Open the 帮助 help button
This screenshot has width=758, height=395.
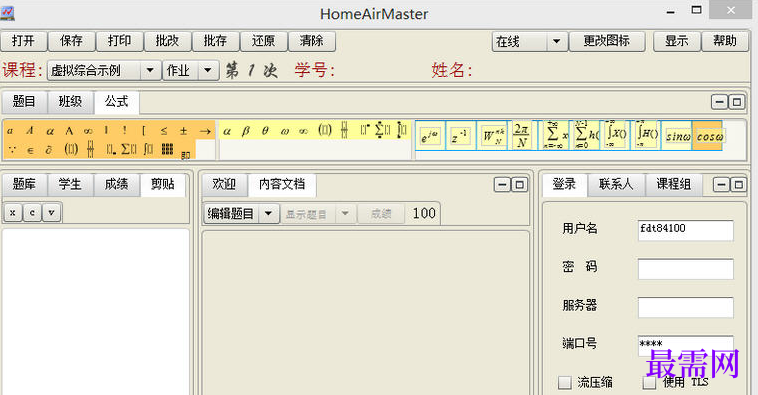[725, 41]
